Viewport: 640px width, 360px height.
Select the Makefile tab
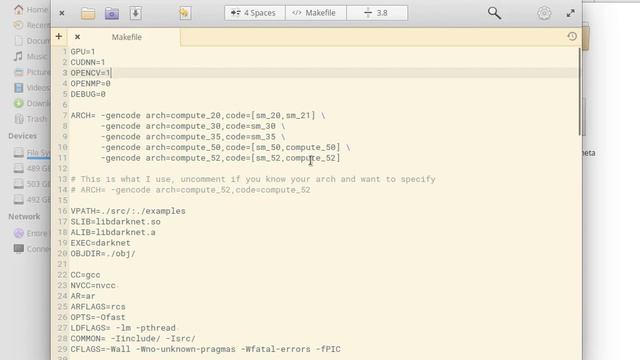tap(127, 37)
